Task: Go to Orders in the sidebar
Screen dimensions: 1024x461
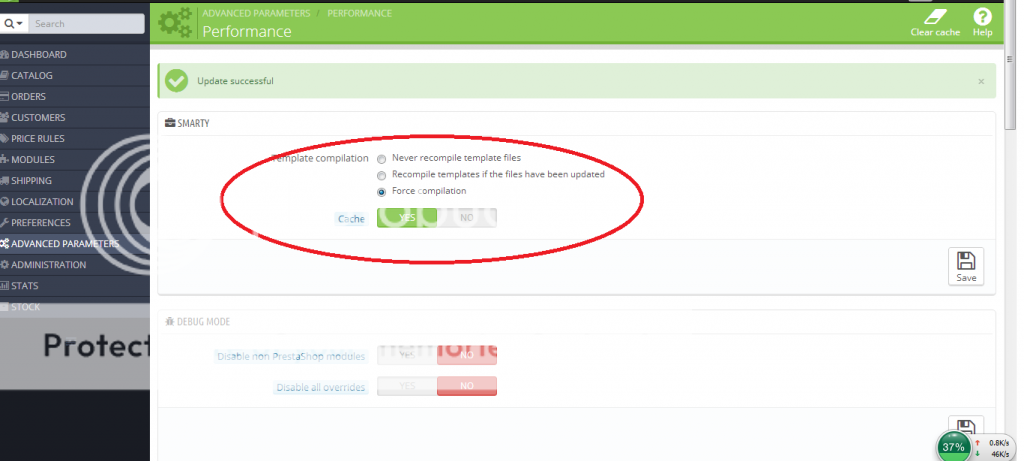Action: [31, 96]
